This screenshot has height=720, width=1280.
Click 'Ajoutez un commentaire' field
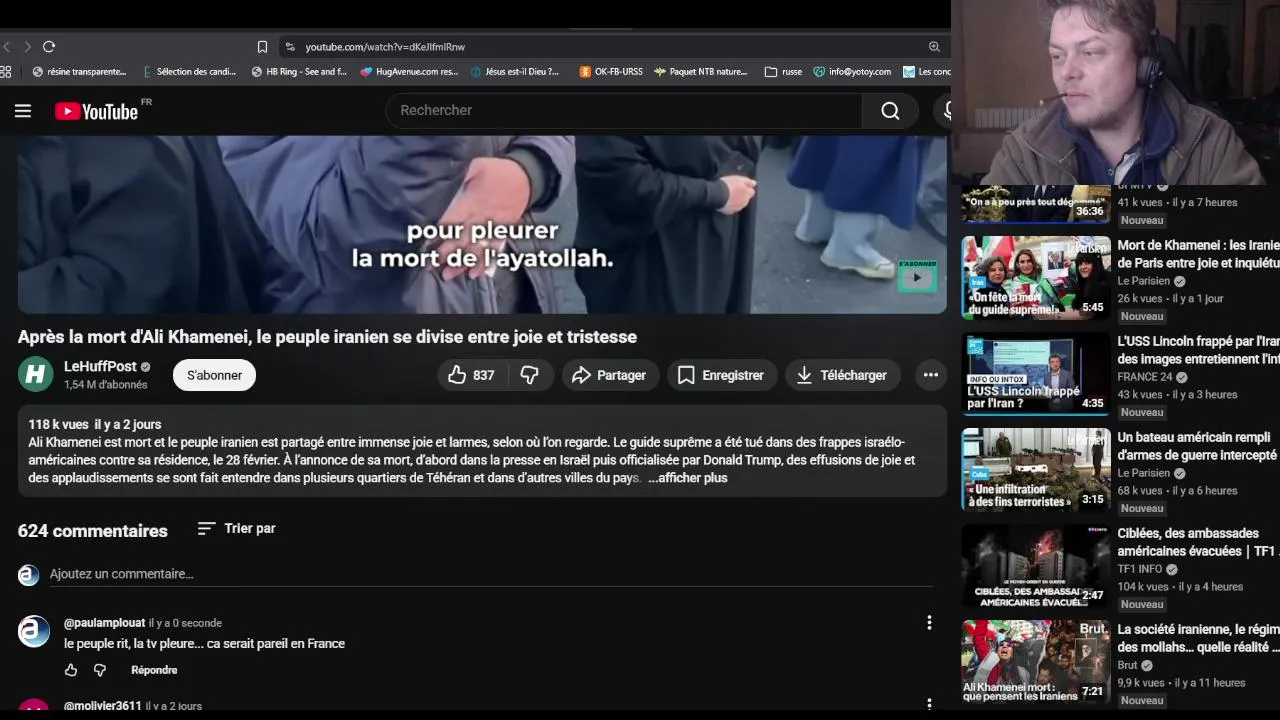click(x=490, y=574)
